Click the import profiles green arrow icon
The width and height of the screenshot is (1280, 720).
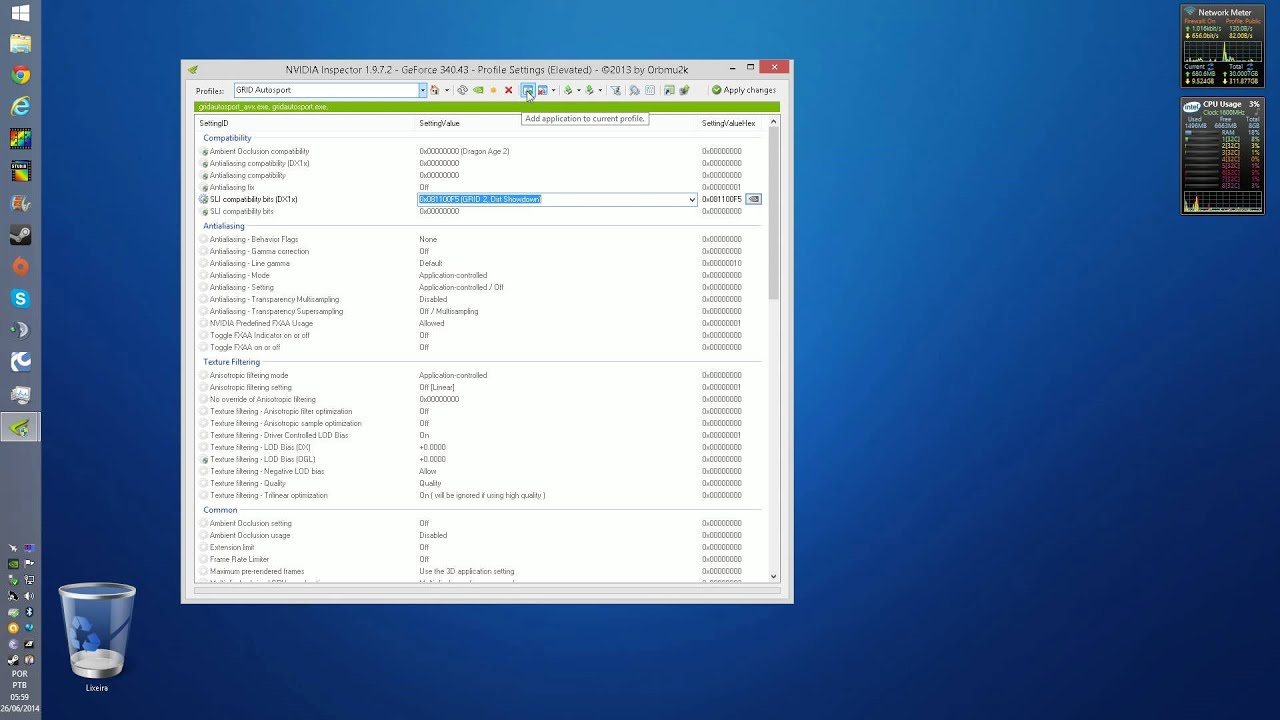589,90
